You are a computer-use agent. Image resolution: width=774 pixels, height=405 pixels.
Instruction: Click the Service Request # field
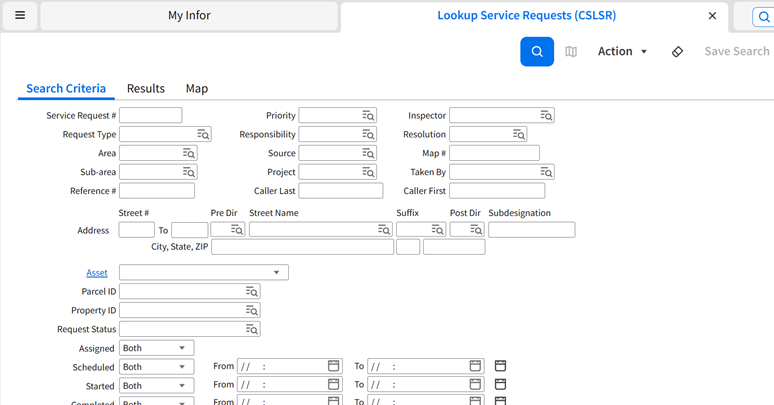(151, 116)
